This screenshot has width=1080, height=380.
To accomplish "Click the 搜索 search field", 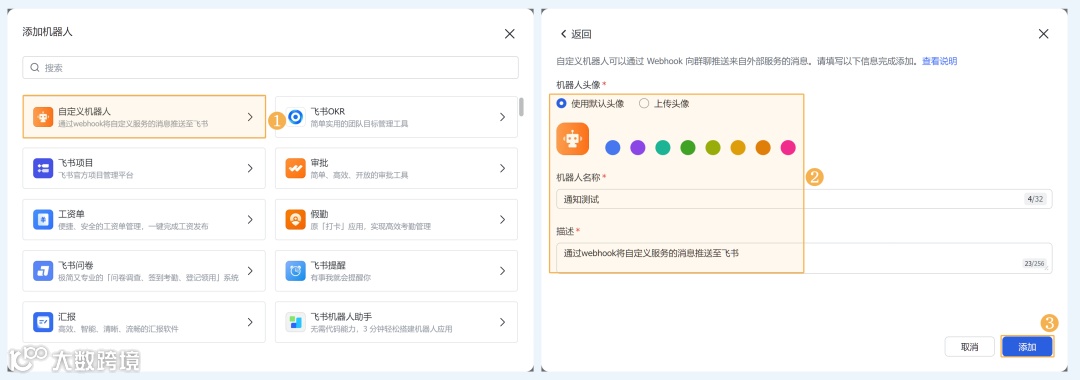I will [270, 67].
